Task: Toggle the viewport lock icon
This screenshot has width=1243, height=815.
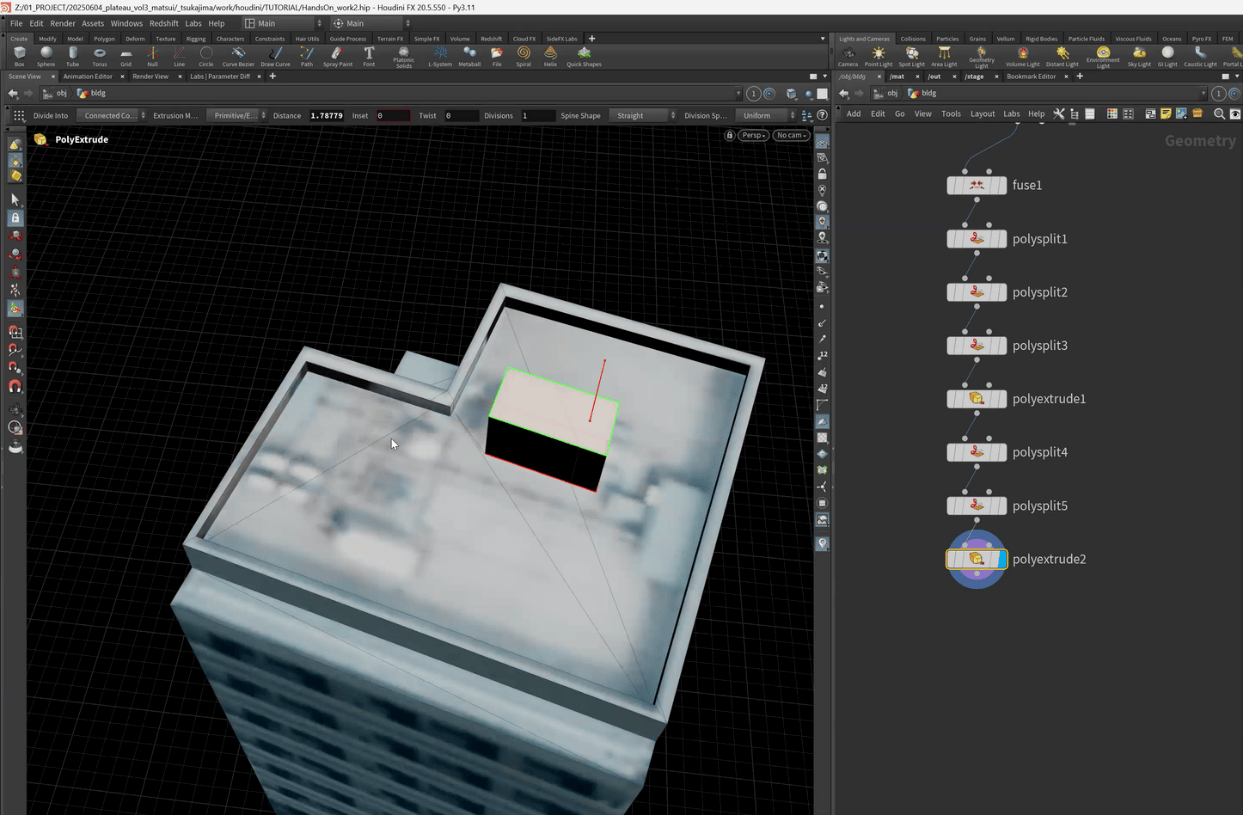Action: coord(729,135)
